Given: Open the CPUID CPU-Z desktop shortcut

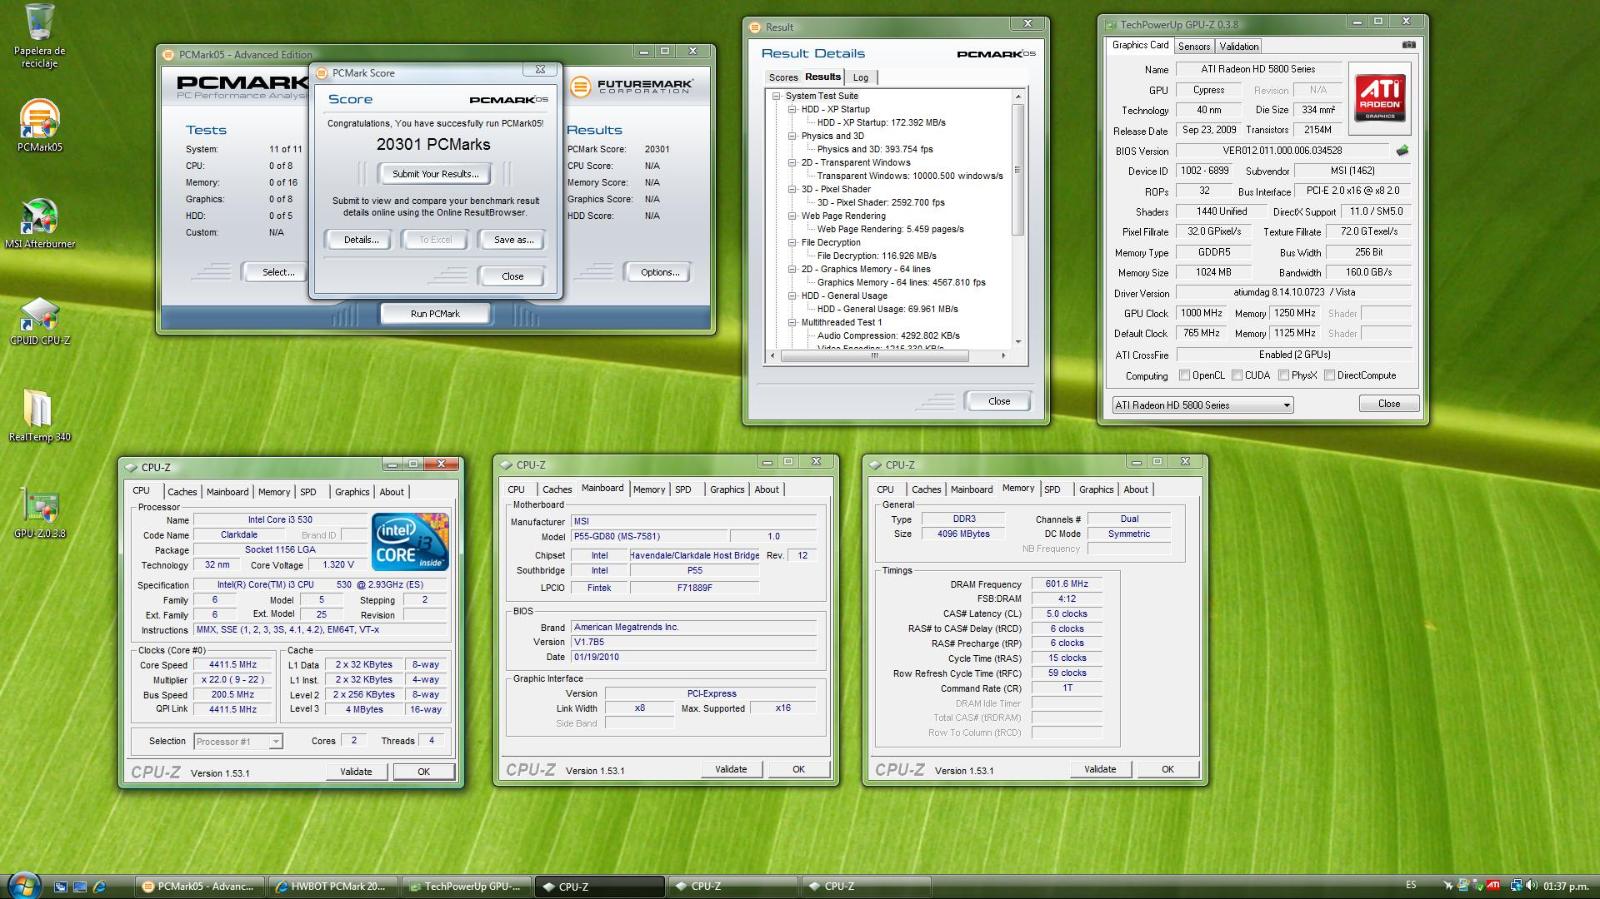Looking at the screenshot, I should (x=39, y=320).
